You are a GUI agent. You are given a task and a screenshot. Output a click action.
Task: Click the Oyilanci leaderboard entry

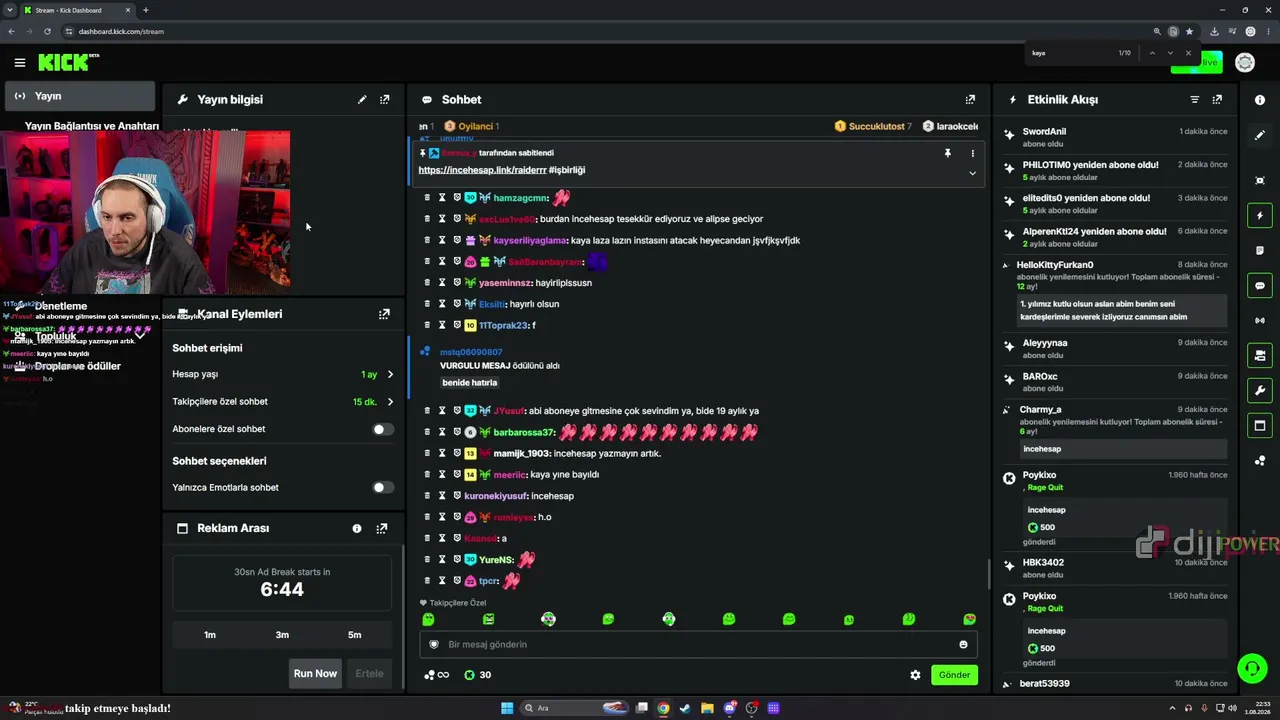[x=472, y=127]
